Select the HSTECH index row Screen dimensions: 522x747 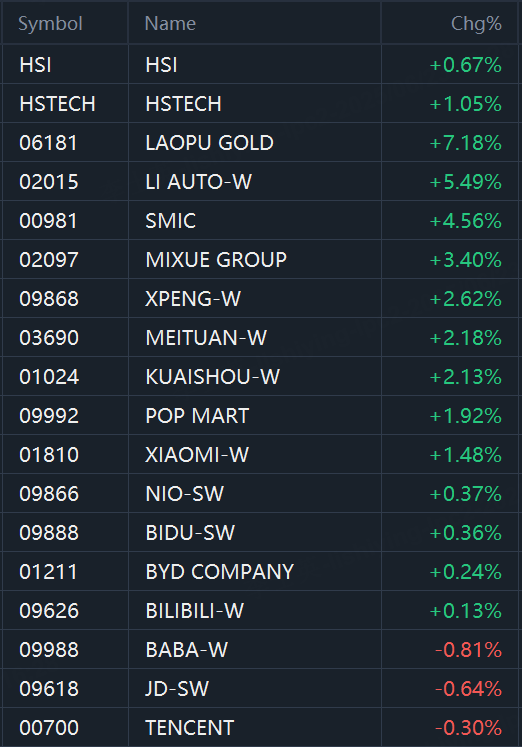[260, 104]
